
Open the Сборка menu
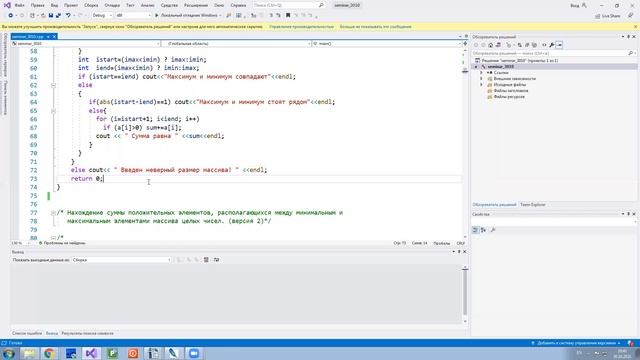(91, 5)
